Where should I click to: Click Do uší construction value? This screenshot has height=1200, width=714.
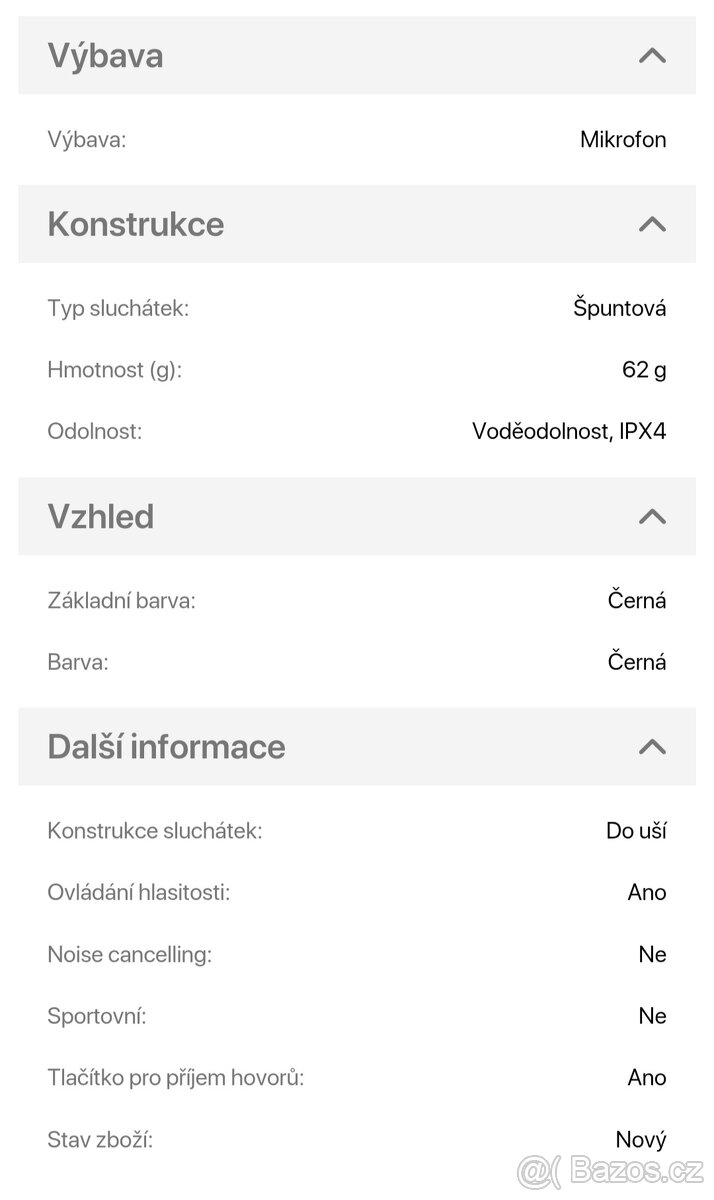click(634, 830)
